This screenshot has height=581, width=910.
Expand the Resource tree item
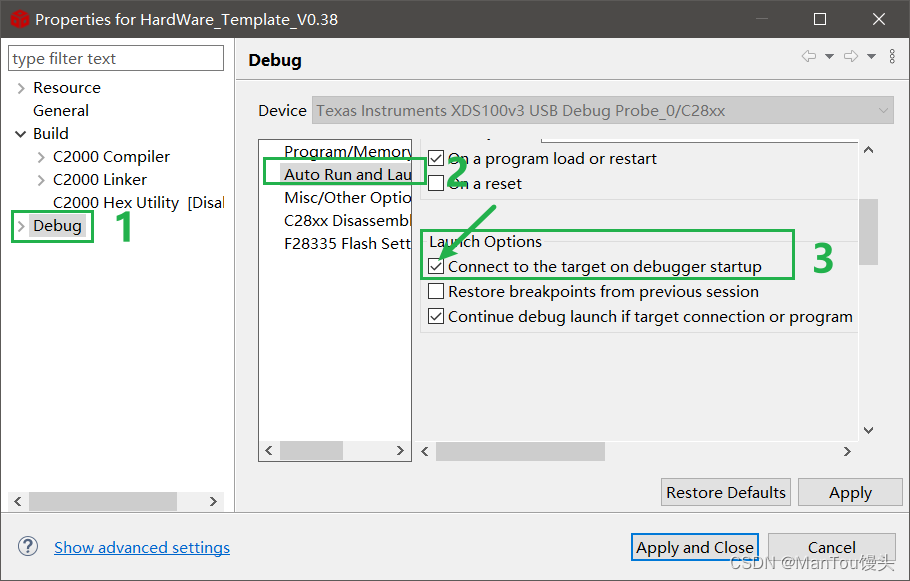click(20, 87)
